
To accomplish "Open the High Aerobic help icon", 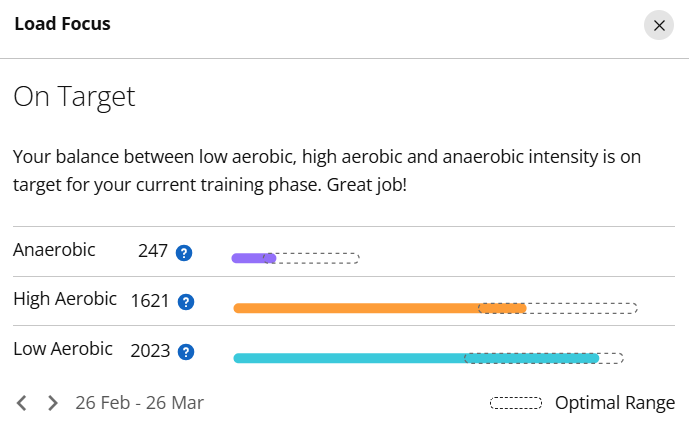I will [x=186, y=302].
